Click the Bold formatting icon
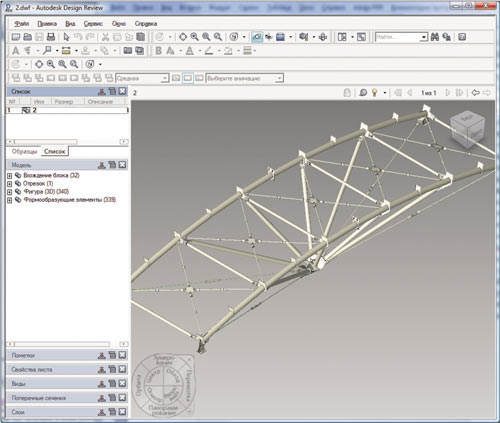Viewport: 500px width, 423px height. (159, 51)
